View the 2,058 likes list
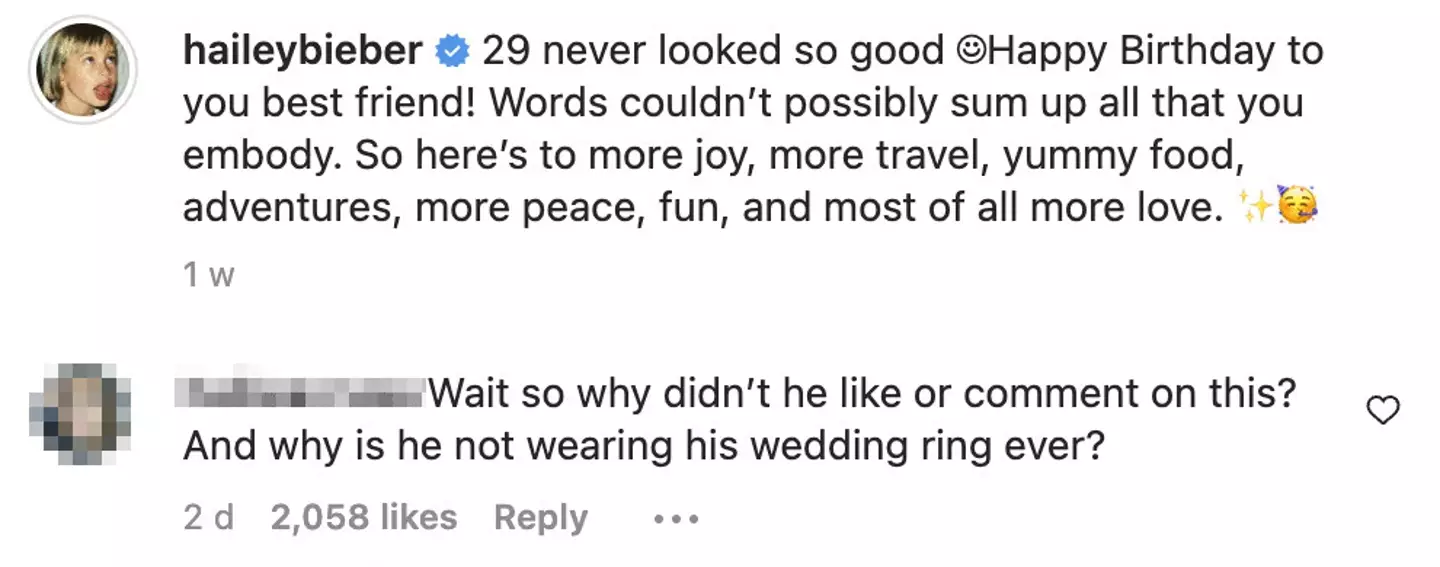 tap(363, 518)
